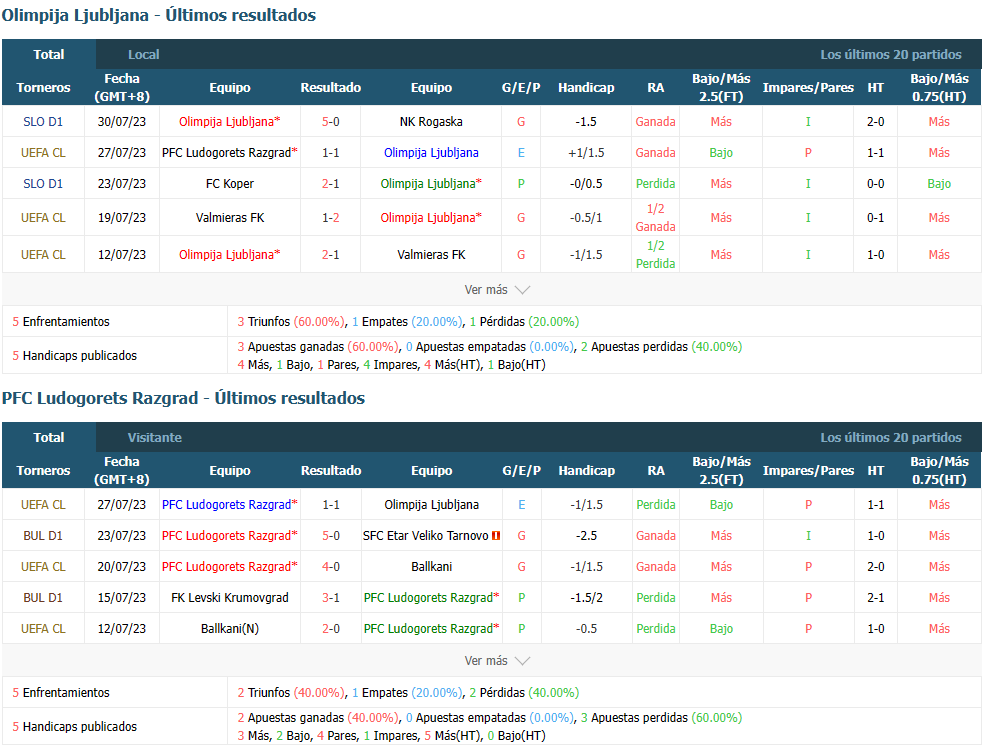Click Olimpija Ljubljana Últimos resultados heading
988x748 pixels.
(x=159, y=15)
